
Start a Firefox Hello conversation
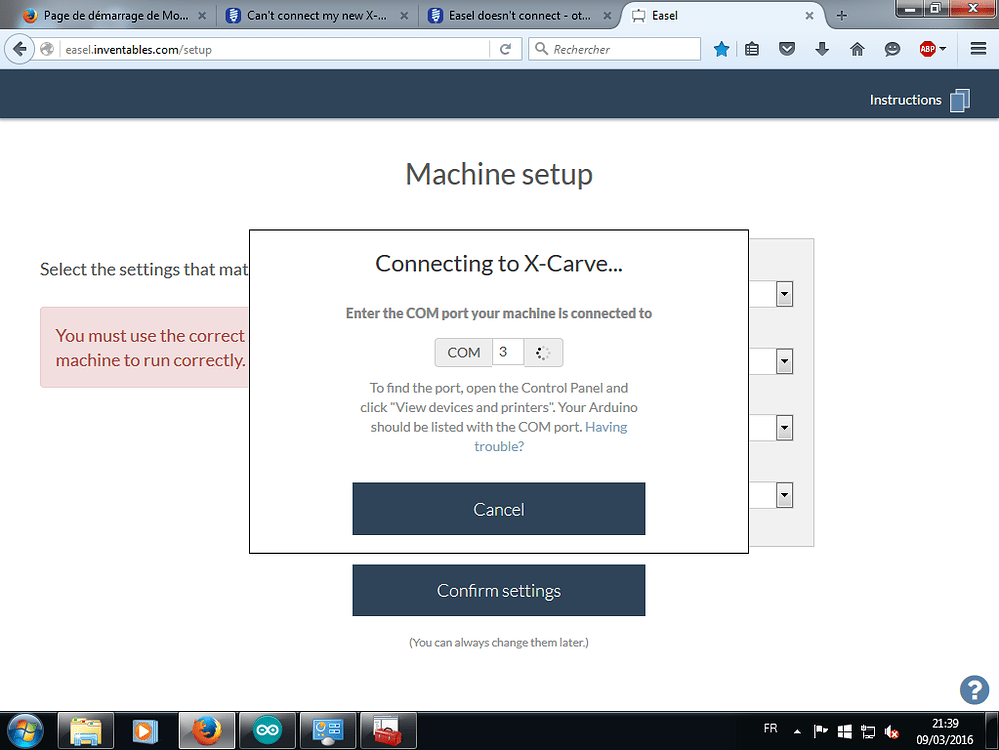point(892,48)
